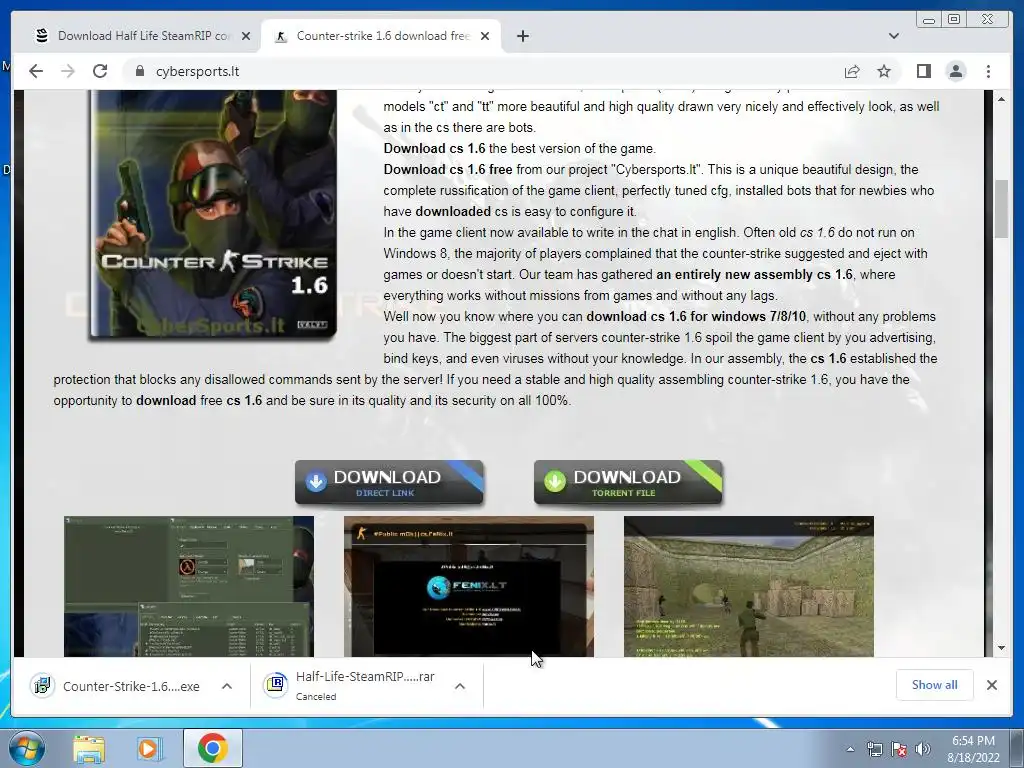The image size is (1024, 768).
Task: Open Action Center flag icon
Action: point(899,750)
